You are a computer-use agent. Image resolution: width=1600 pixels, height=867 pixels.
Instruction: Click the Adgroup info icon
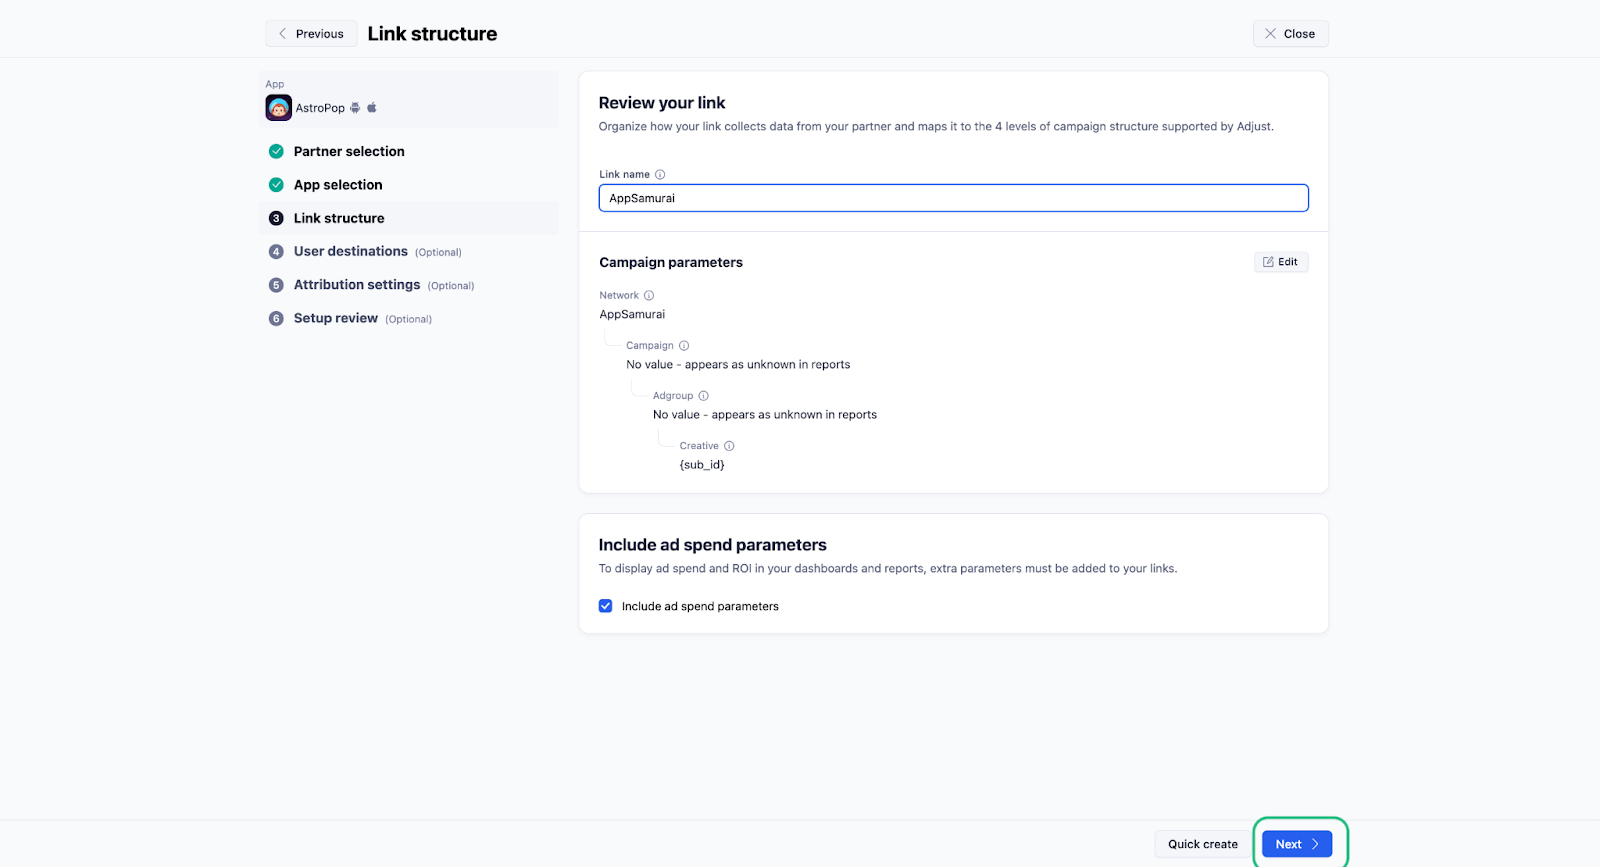point(703,396)
